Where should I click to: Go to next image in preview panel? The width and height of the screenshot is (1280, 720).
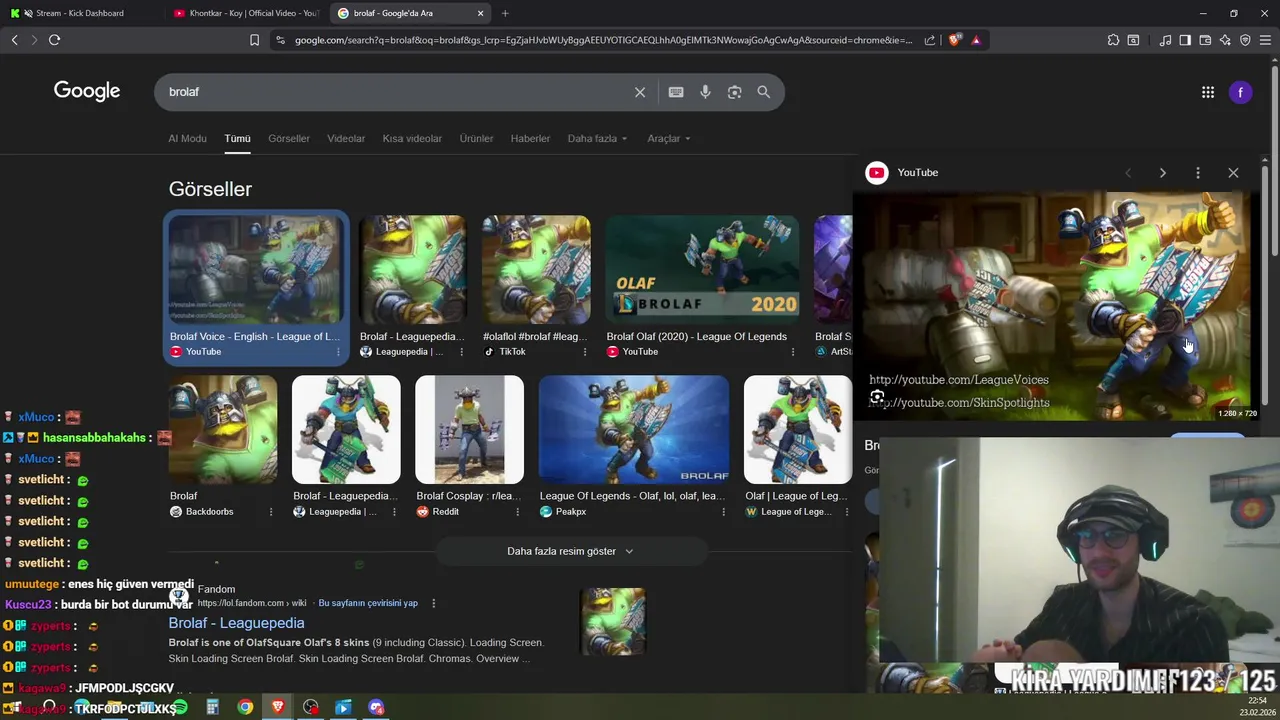[x=1162, y=173]
